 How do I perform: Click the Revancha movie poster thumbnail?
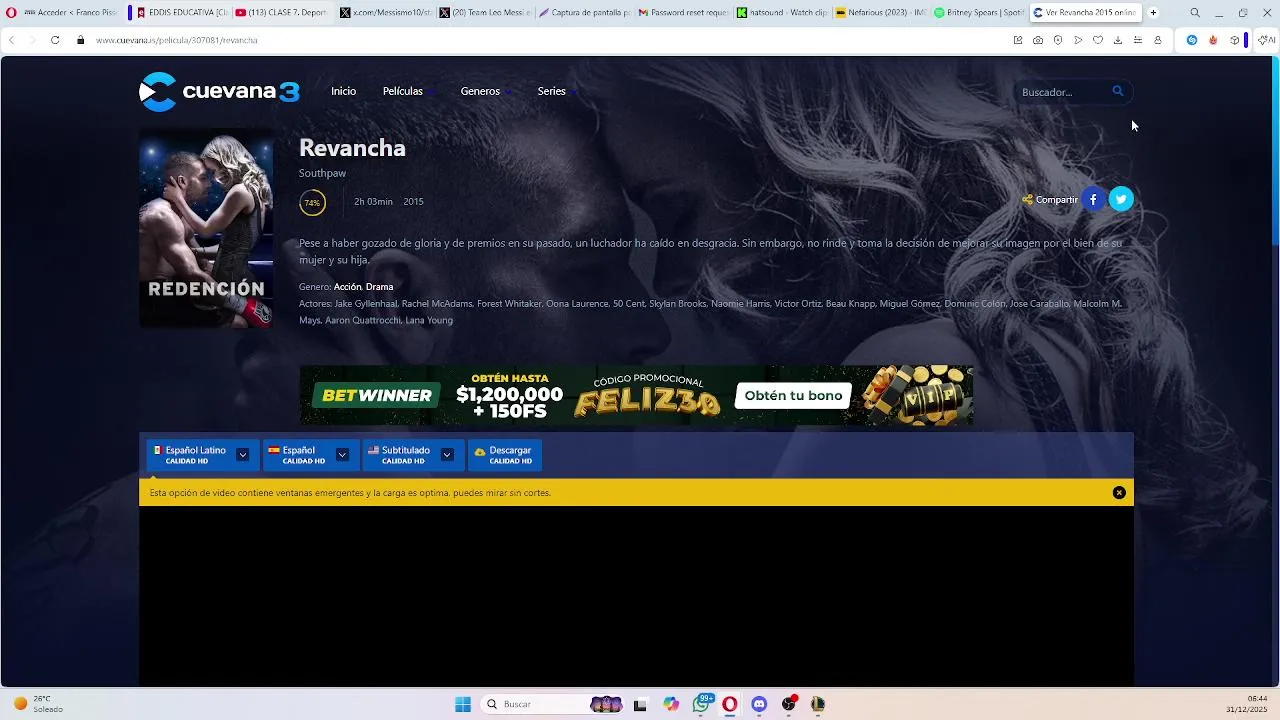206,228
